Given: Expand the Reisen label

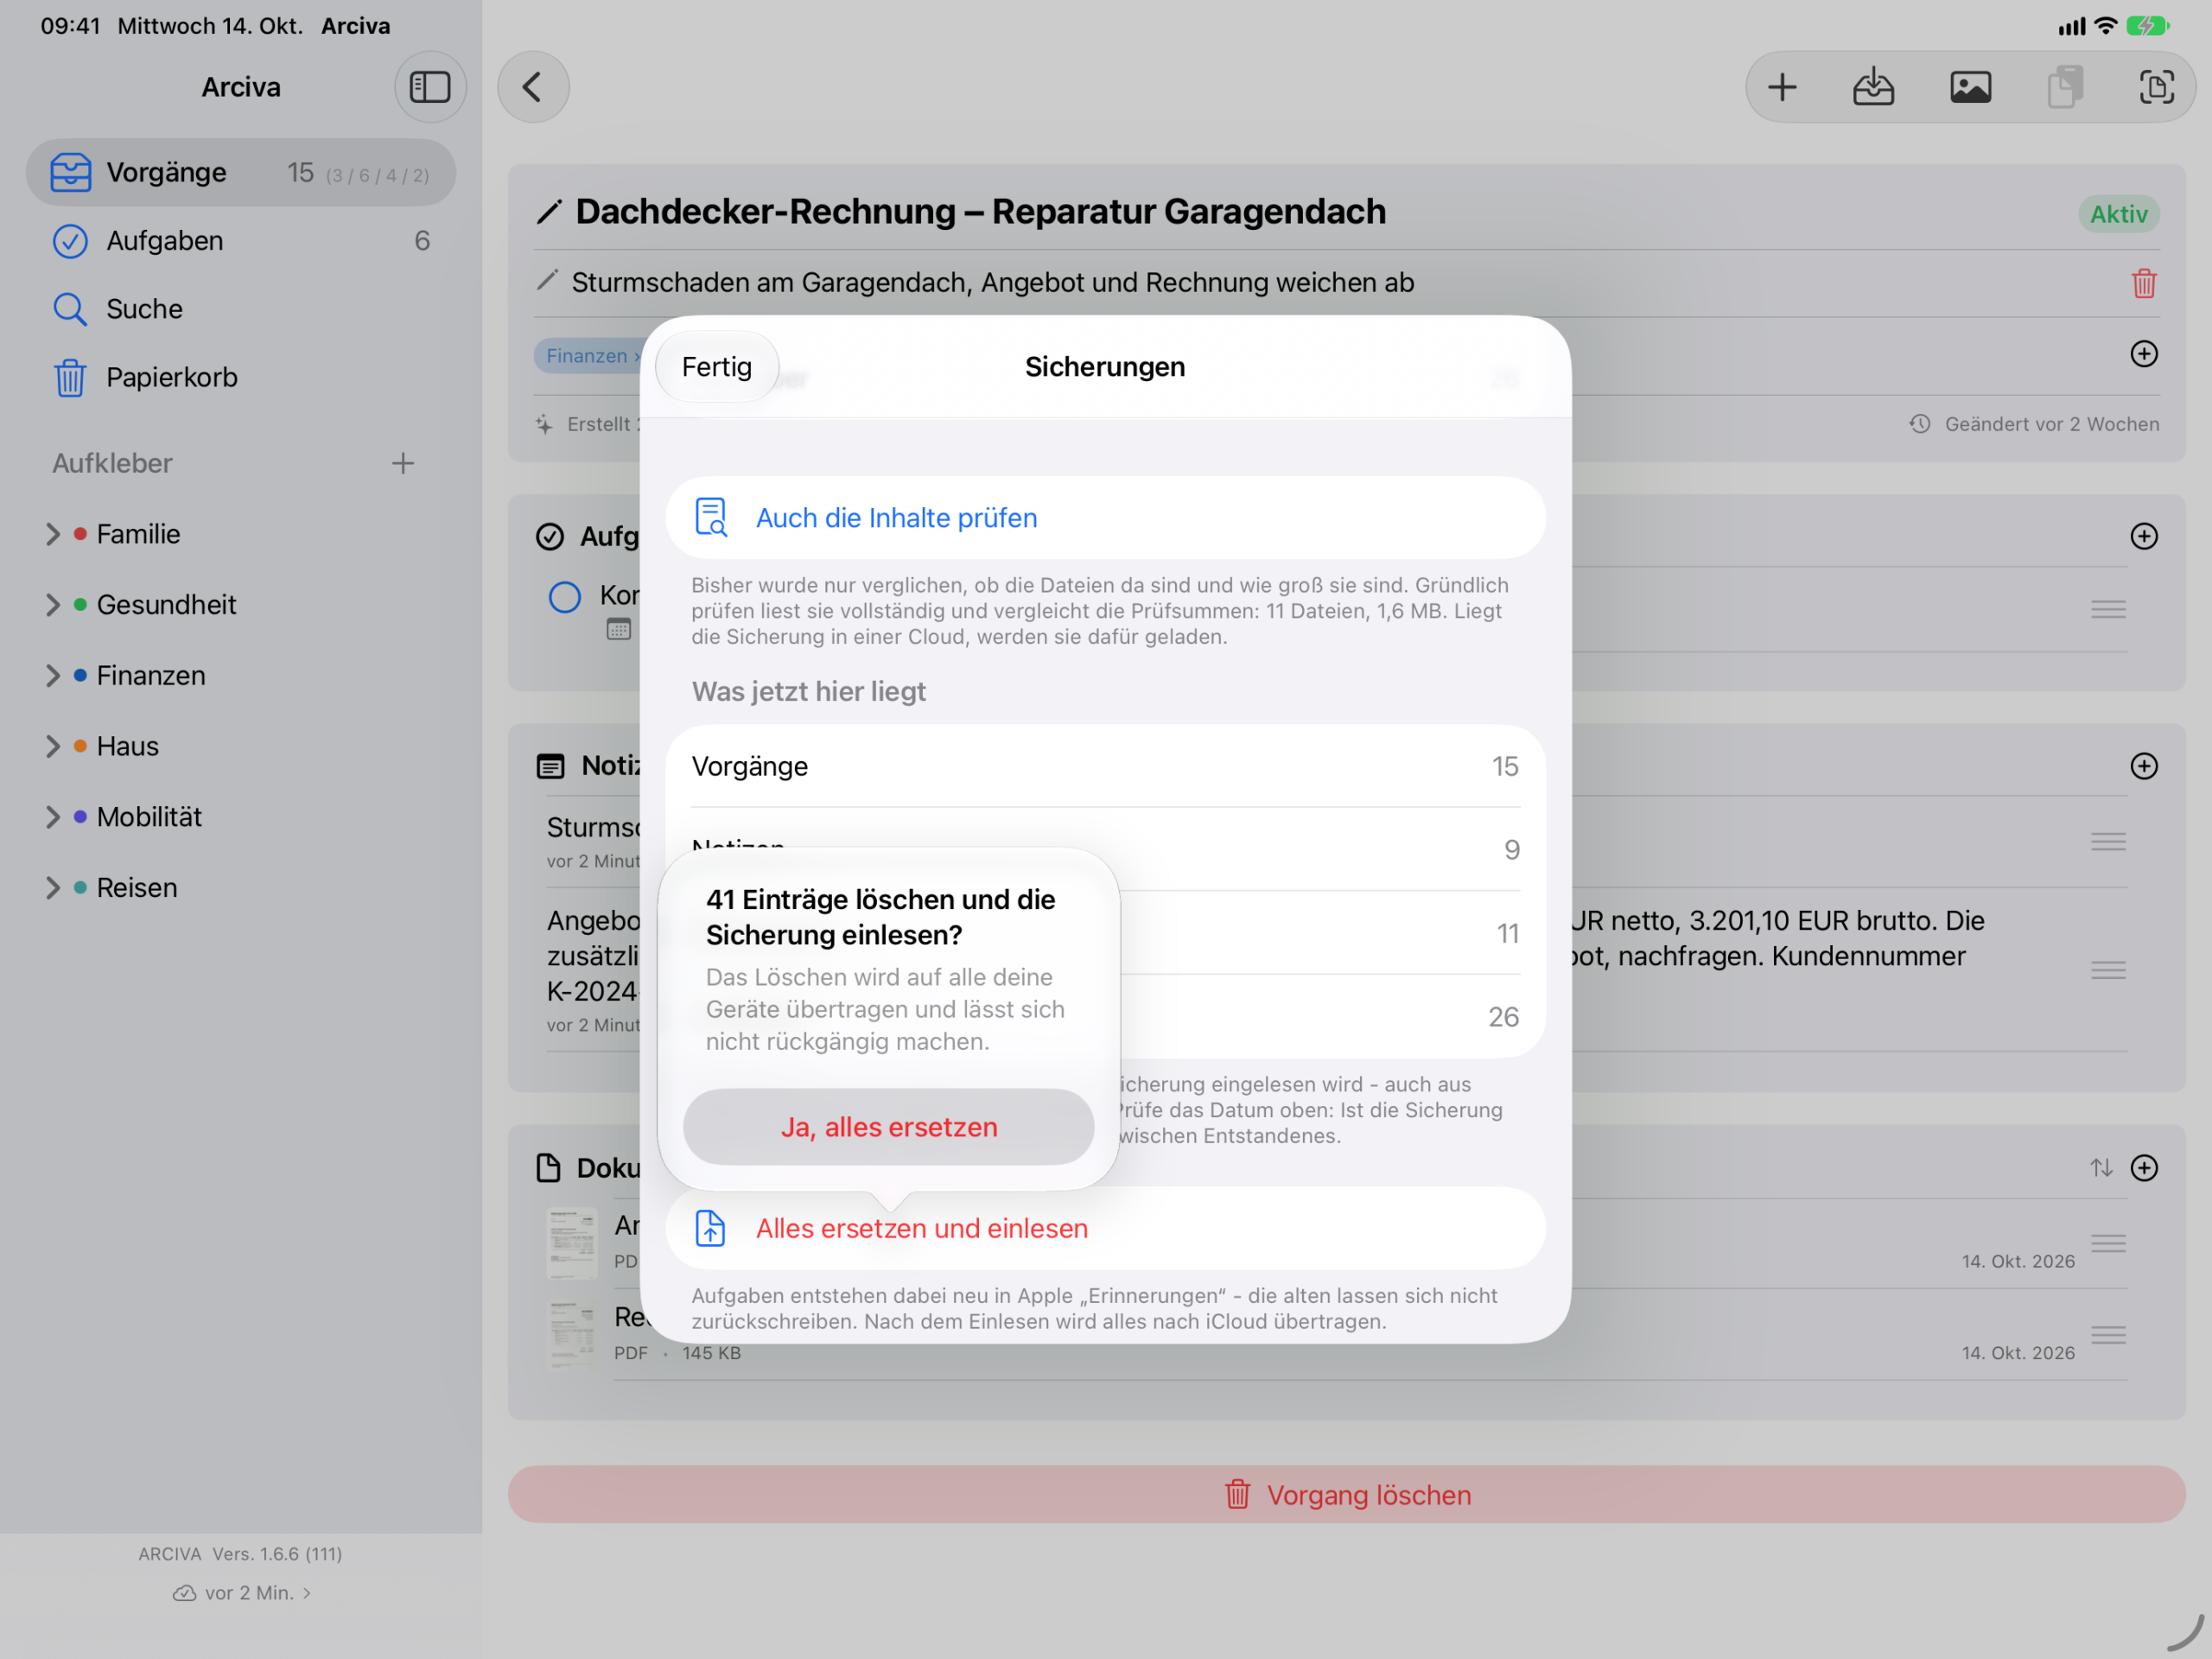Looking at the screenshot, I should coord(52,888).
